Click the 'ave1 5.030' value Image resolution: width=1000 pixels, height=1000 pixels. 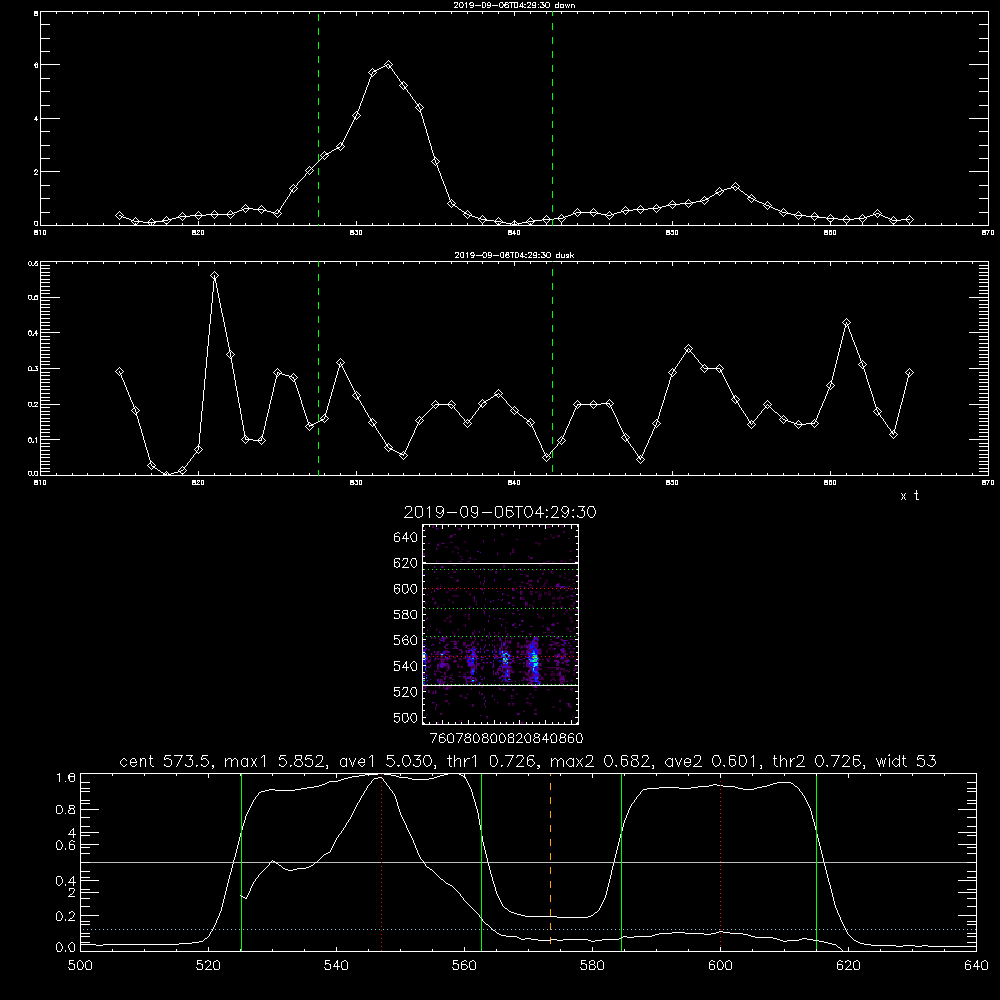[385, 761]
